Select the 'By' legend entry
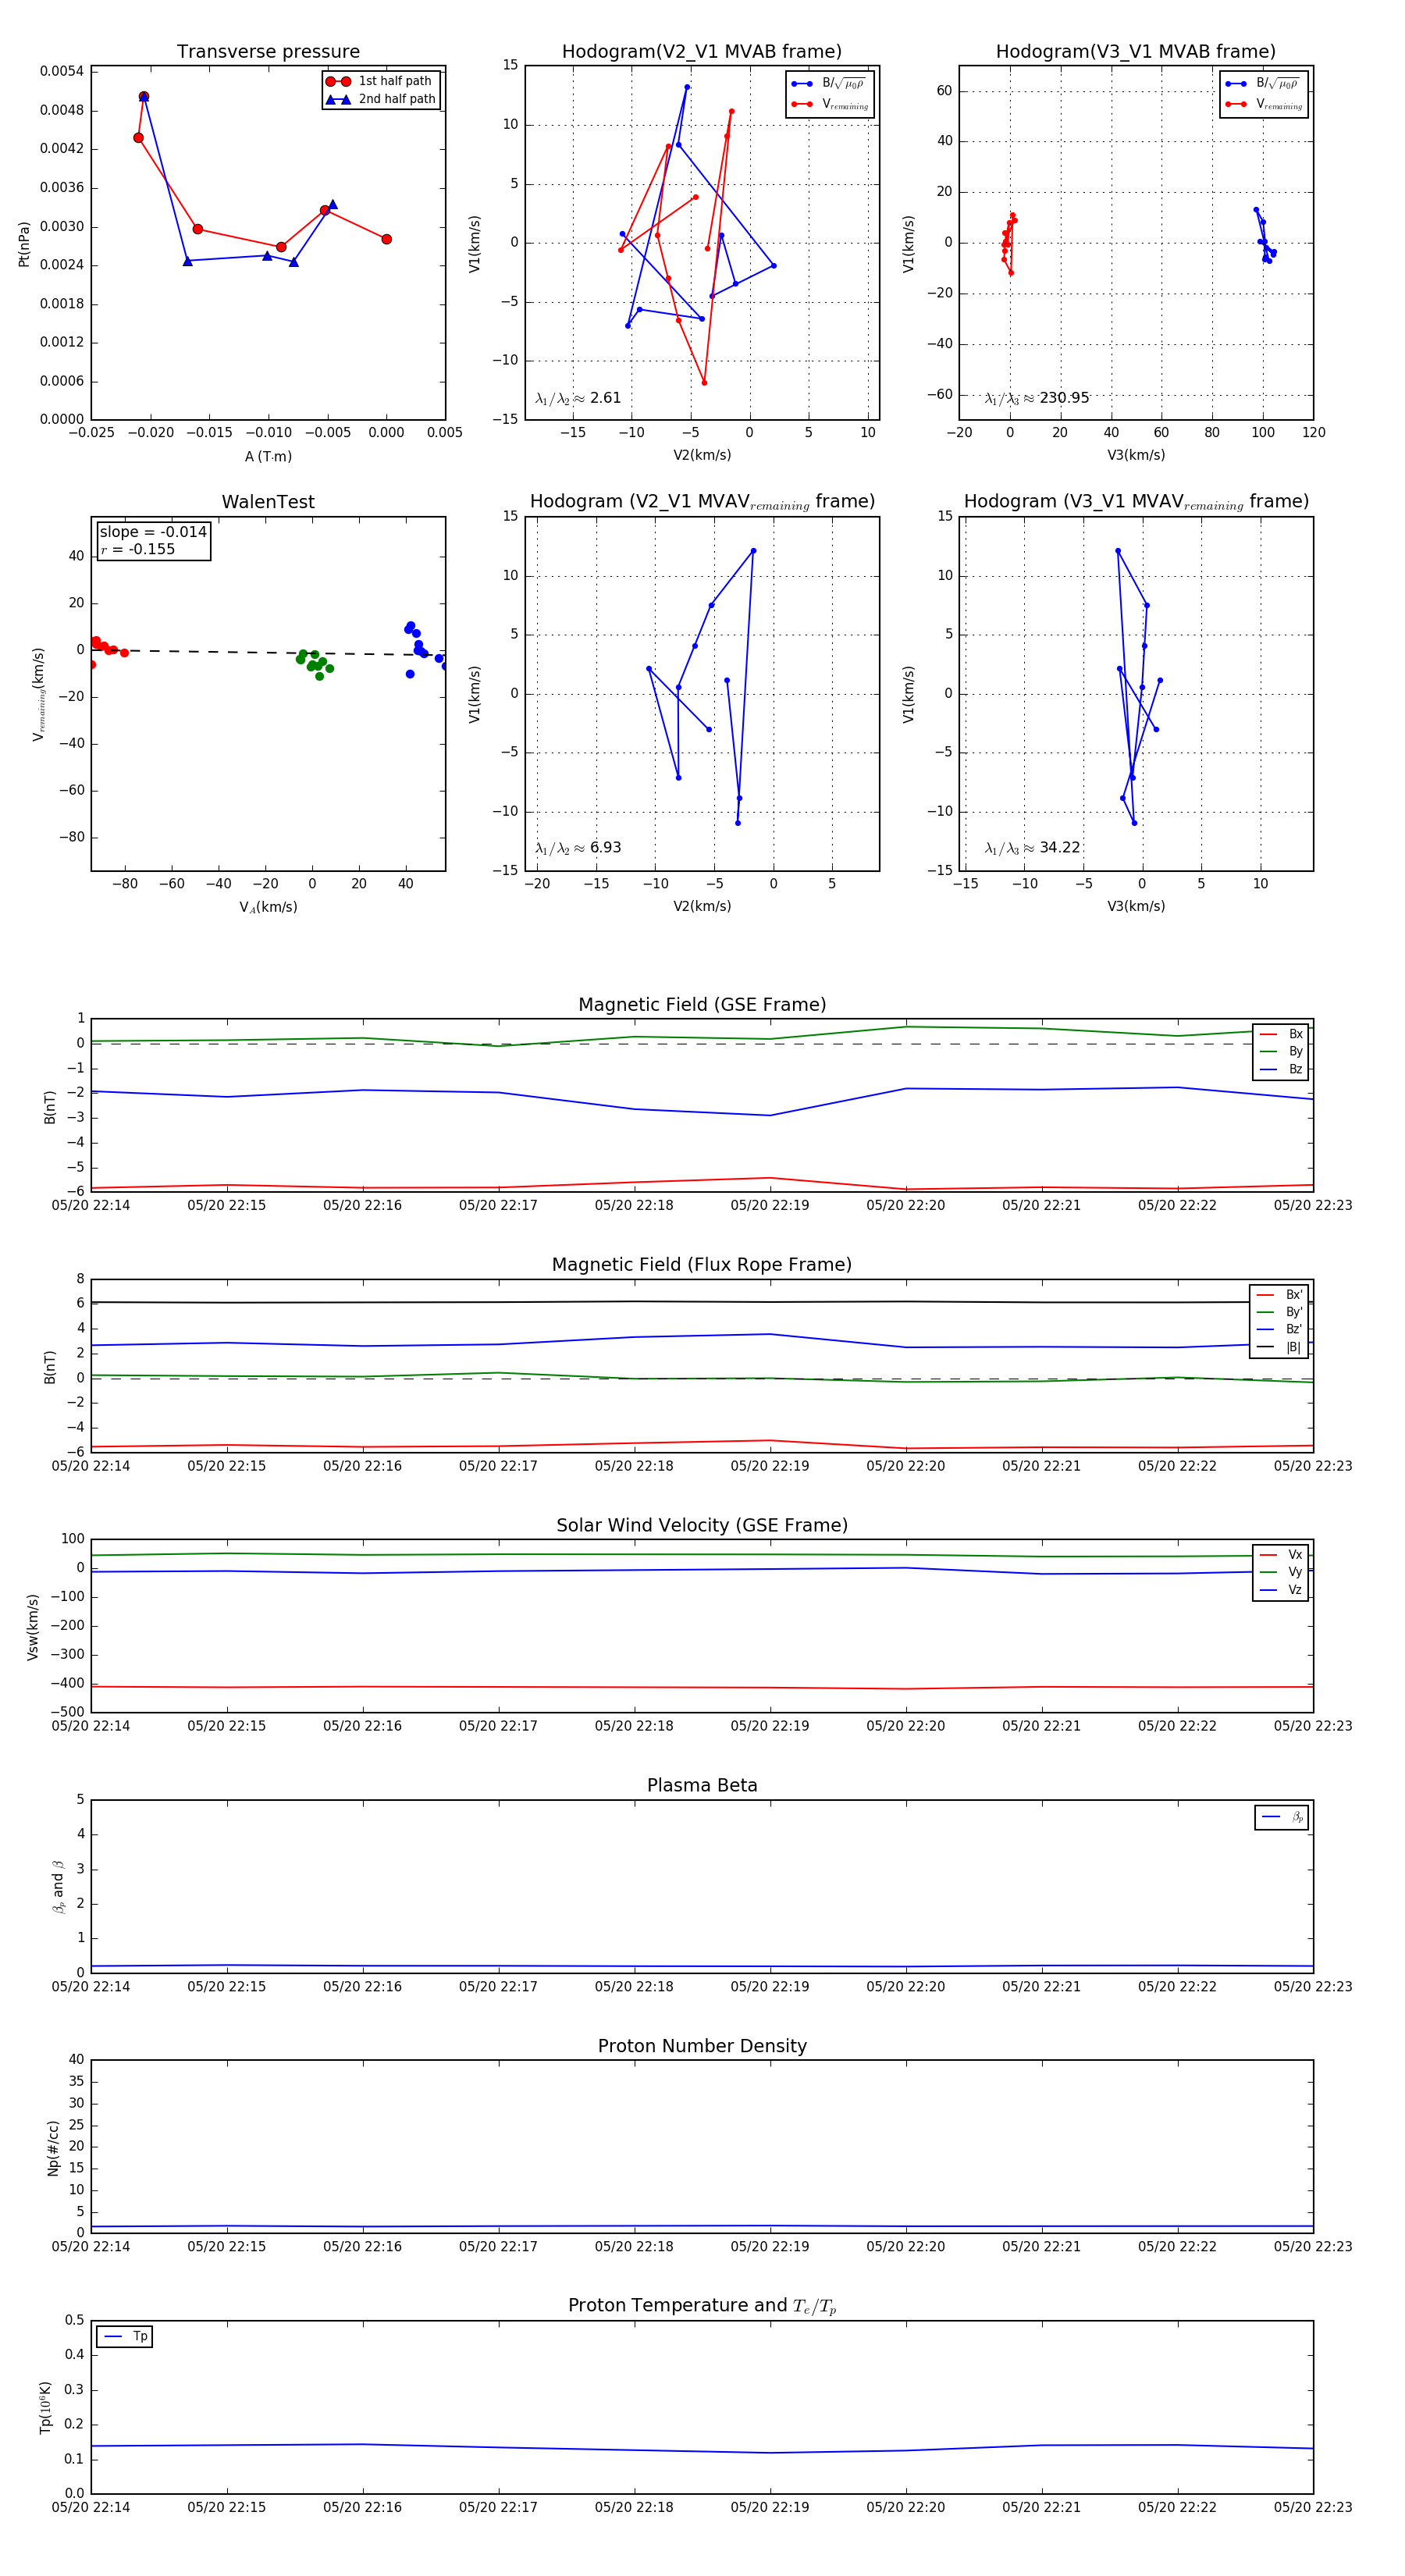 (1281, 1051)
